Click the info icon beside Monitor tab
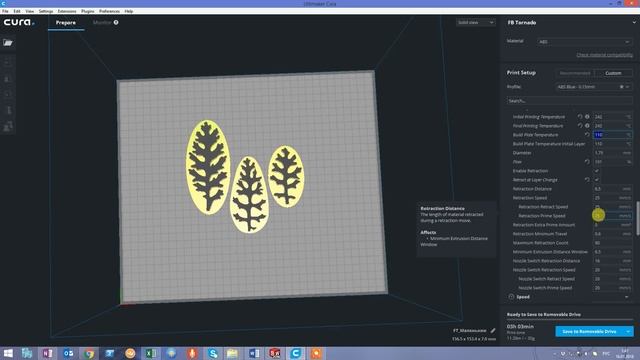This screenshot has width=640, height=360. click(x=116, y=22)
